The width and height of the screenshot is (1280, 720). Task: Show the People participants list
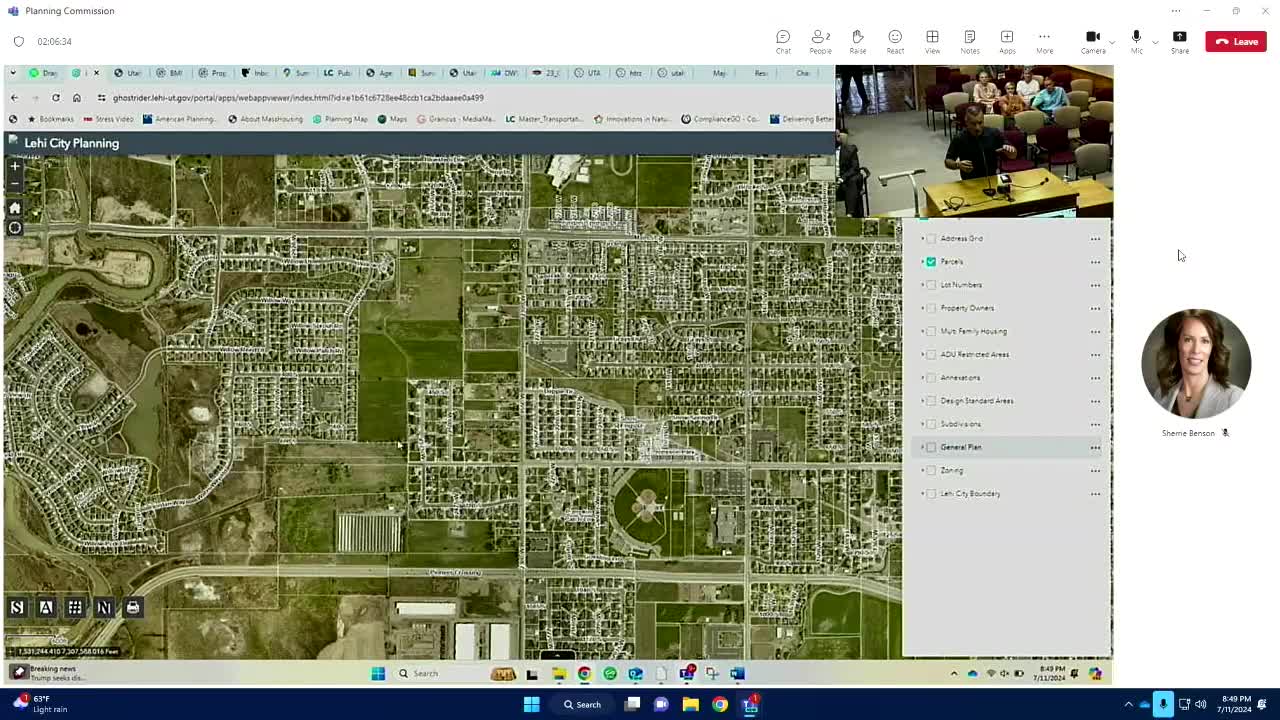tap(820, 41)
